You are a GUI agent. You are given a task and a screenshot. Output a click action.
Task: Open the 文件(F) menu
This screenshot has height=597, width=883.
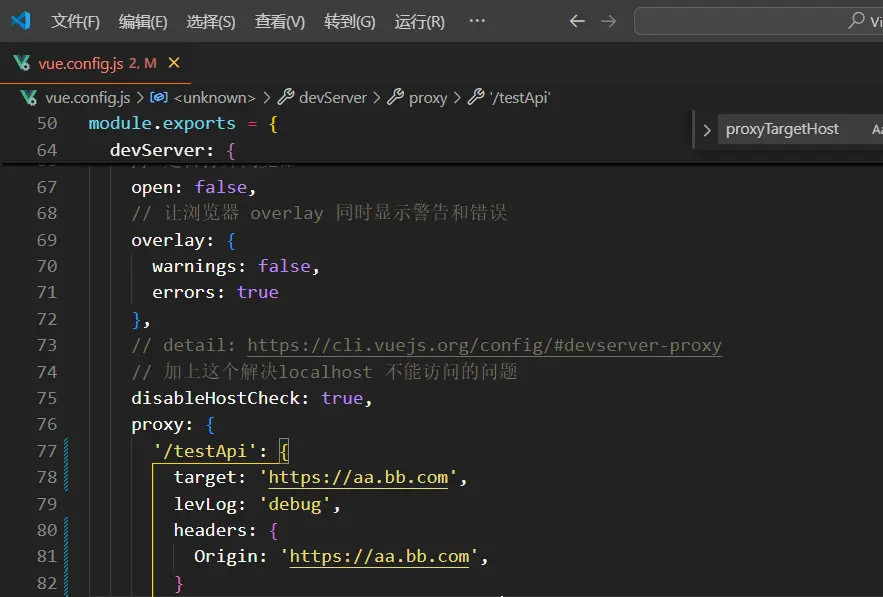75,21
